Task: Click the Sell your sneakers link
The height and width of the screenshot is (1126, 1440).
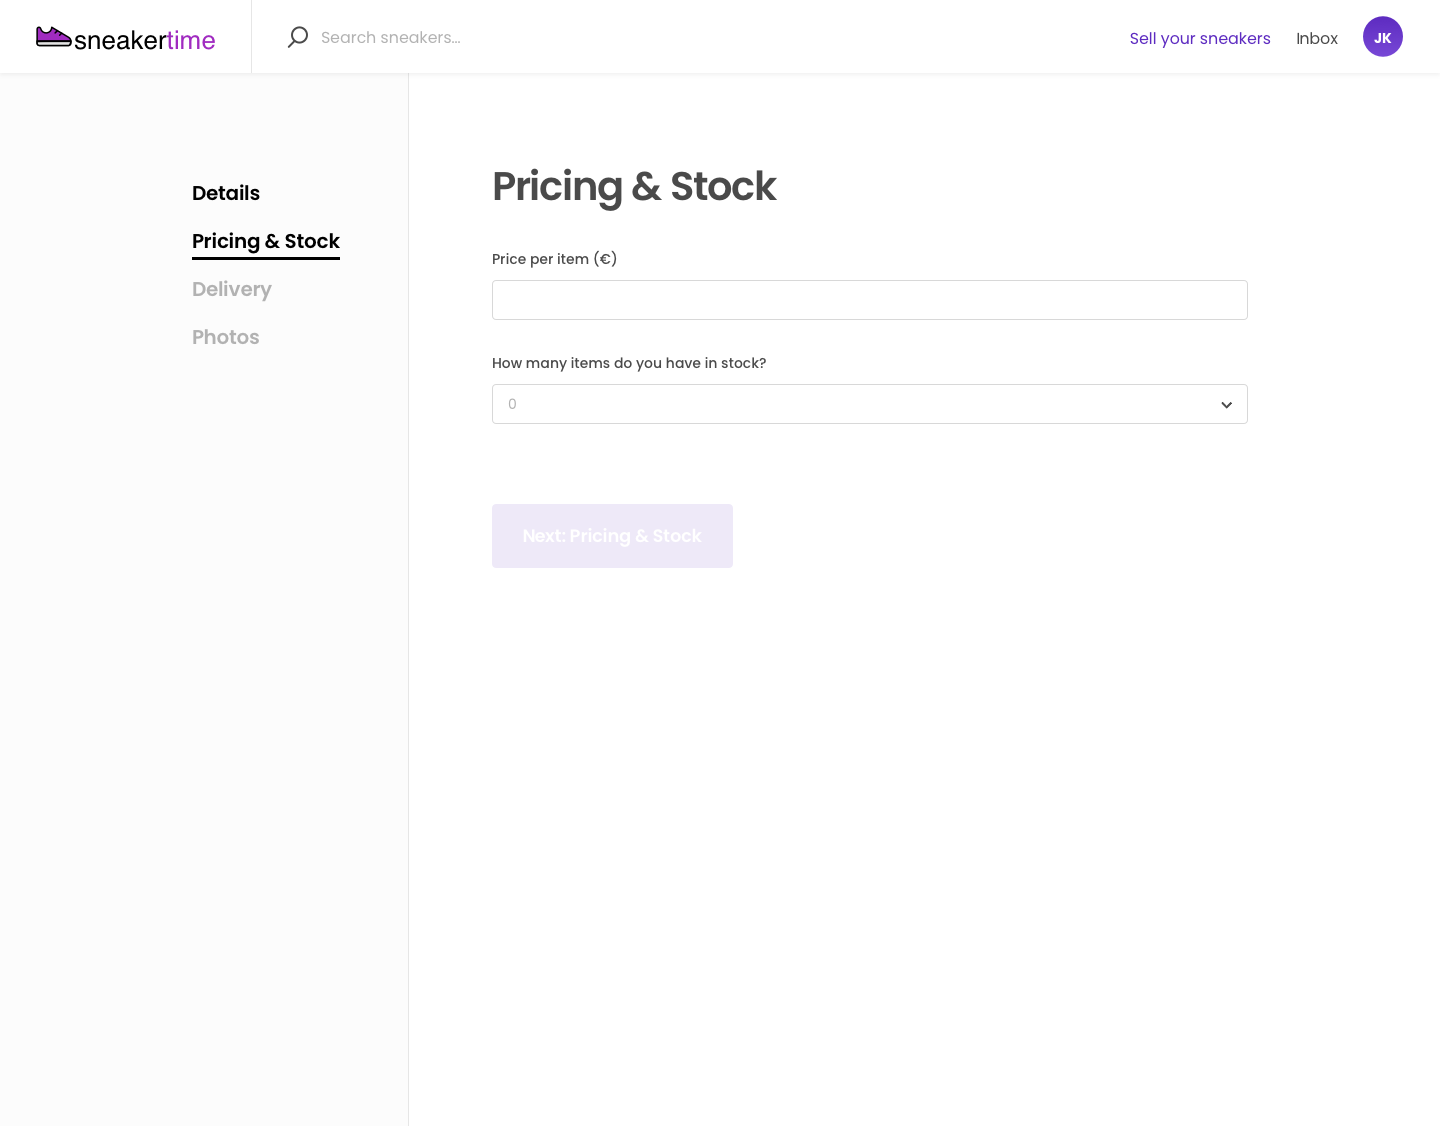Action: point(1200,38)
